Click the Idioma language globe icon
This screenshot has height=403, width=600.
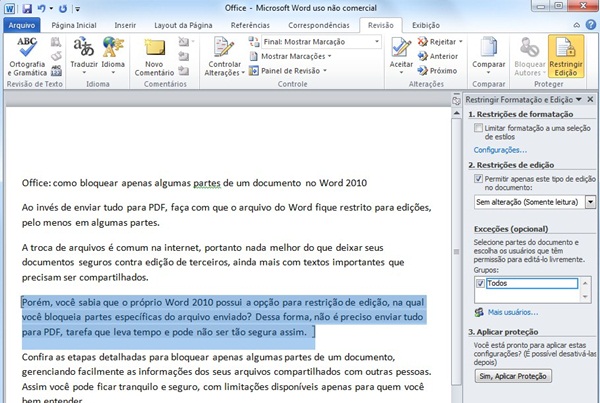[x=113, y=47]
